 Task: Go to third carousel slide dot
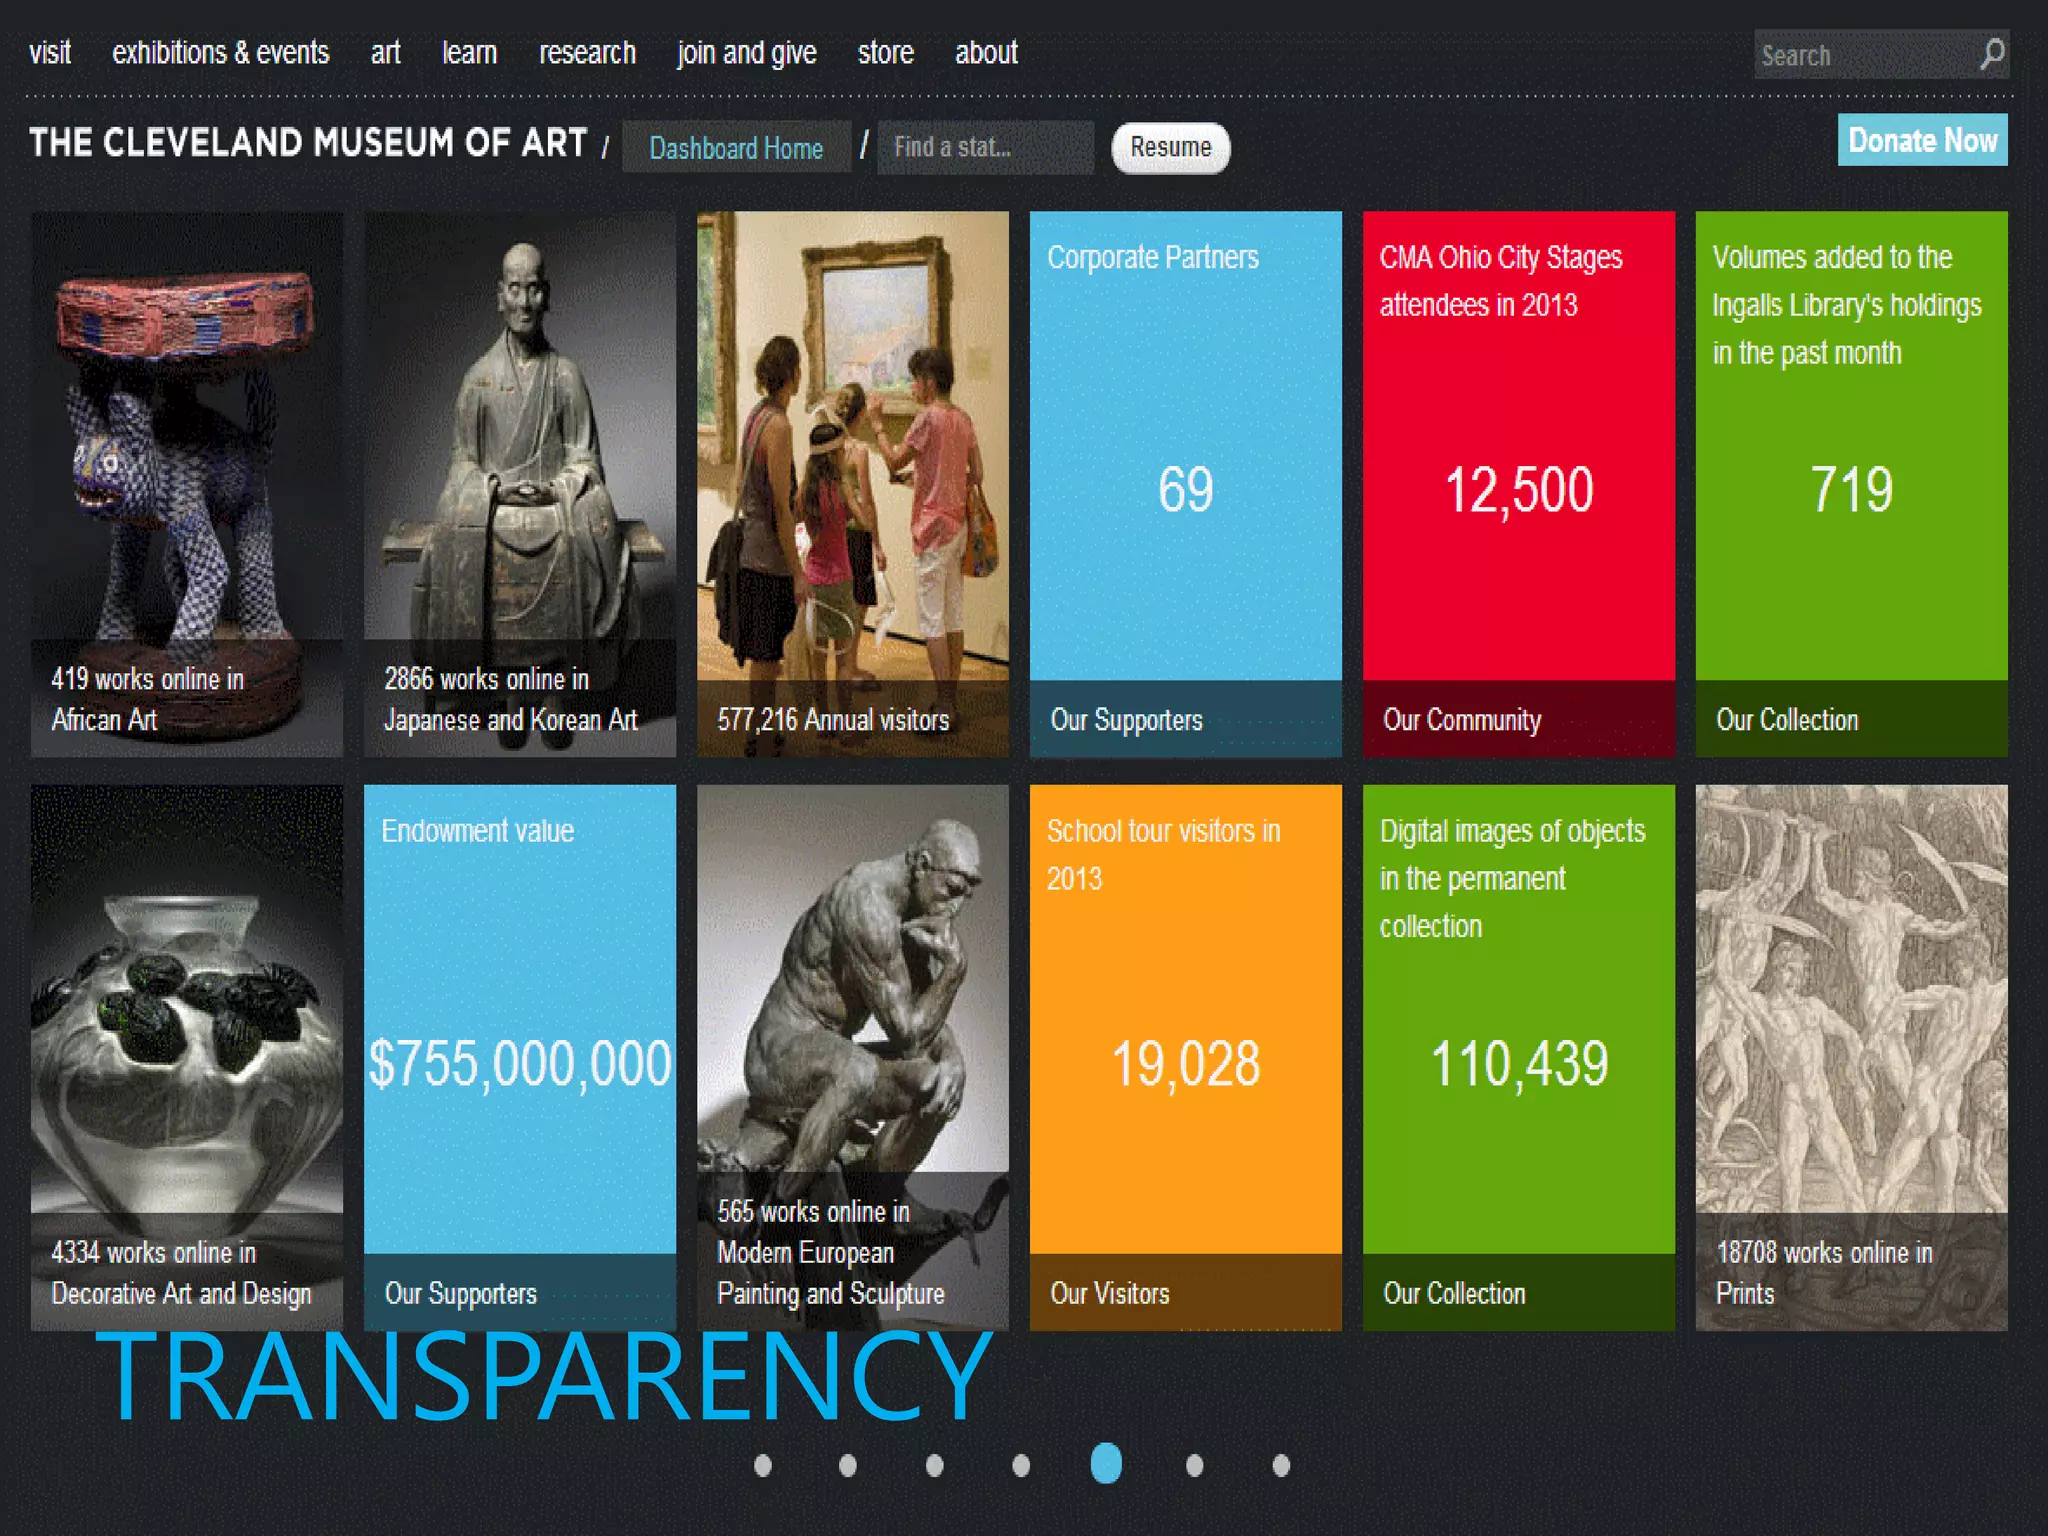click(x=935, y=1465)
